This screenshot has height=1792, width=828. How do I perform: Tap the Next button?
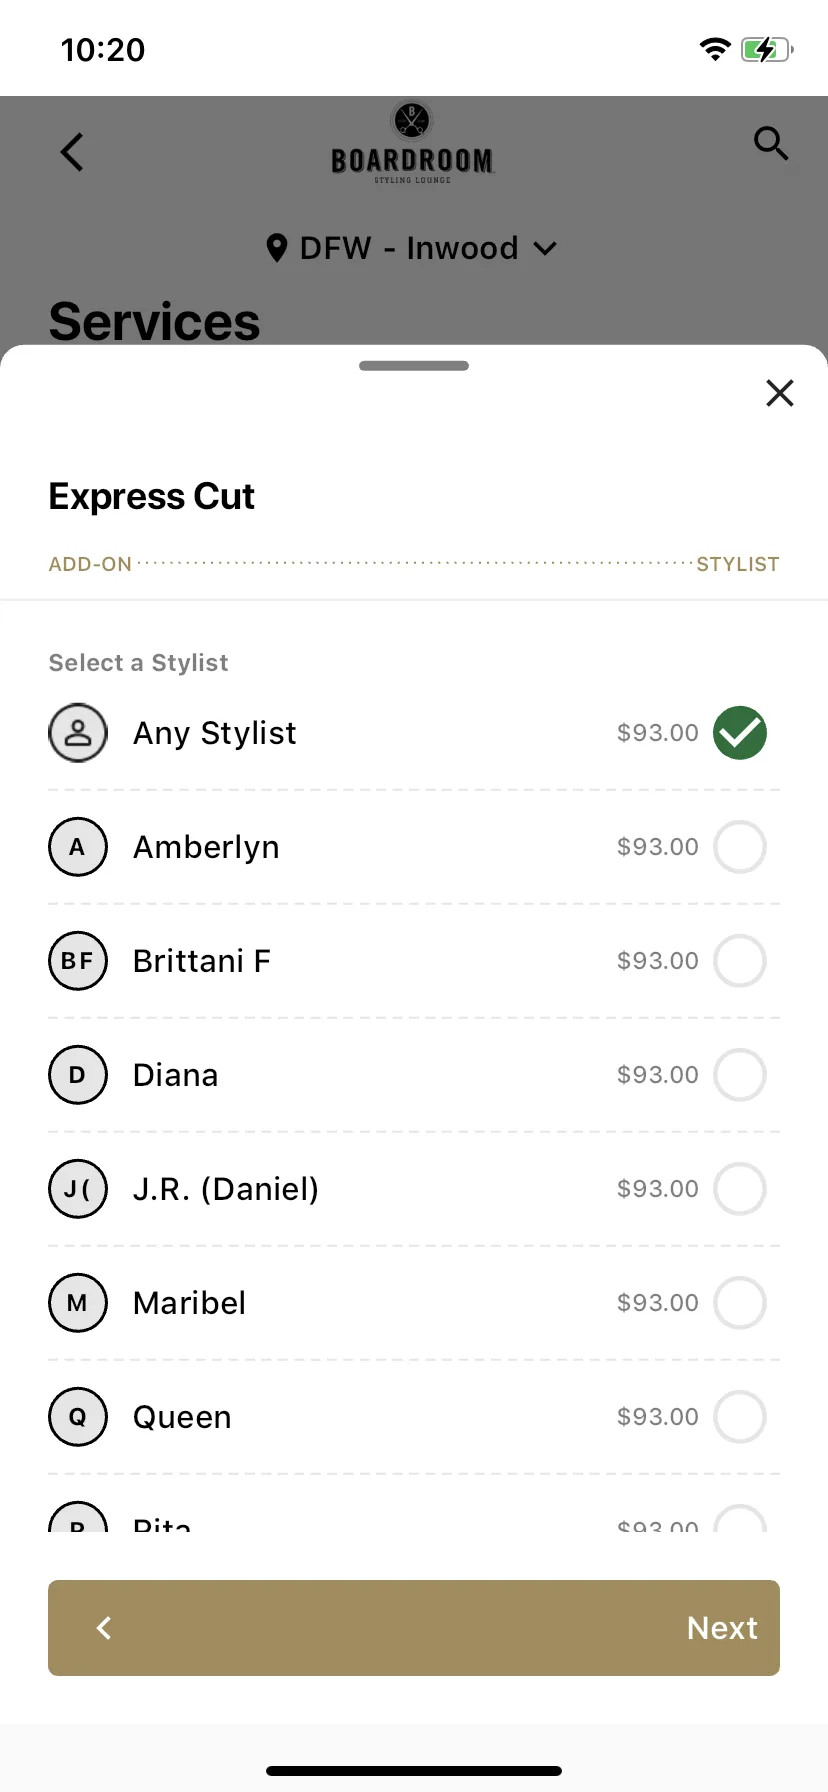pyautogui.click(x=722, y=1628)
